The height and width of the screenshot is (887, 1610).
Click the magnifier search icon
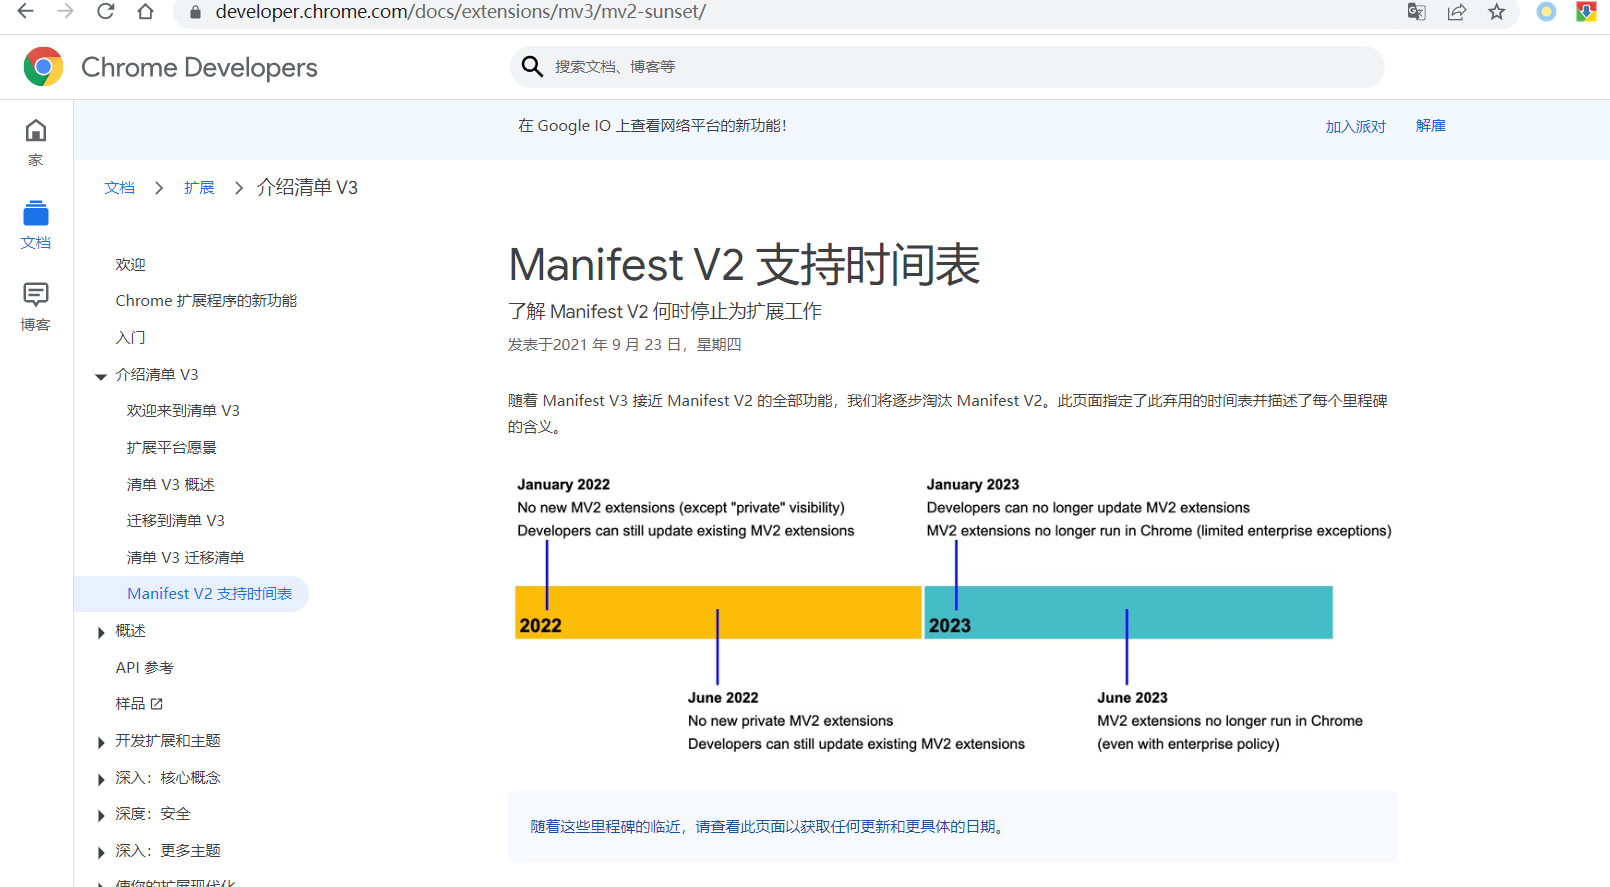click(533, 67)
